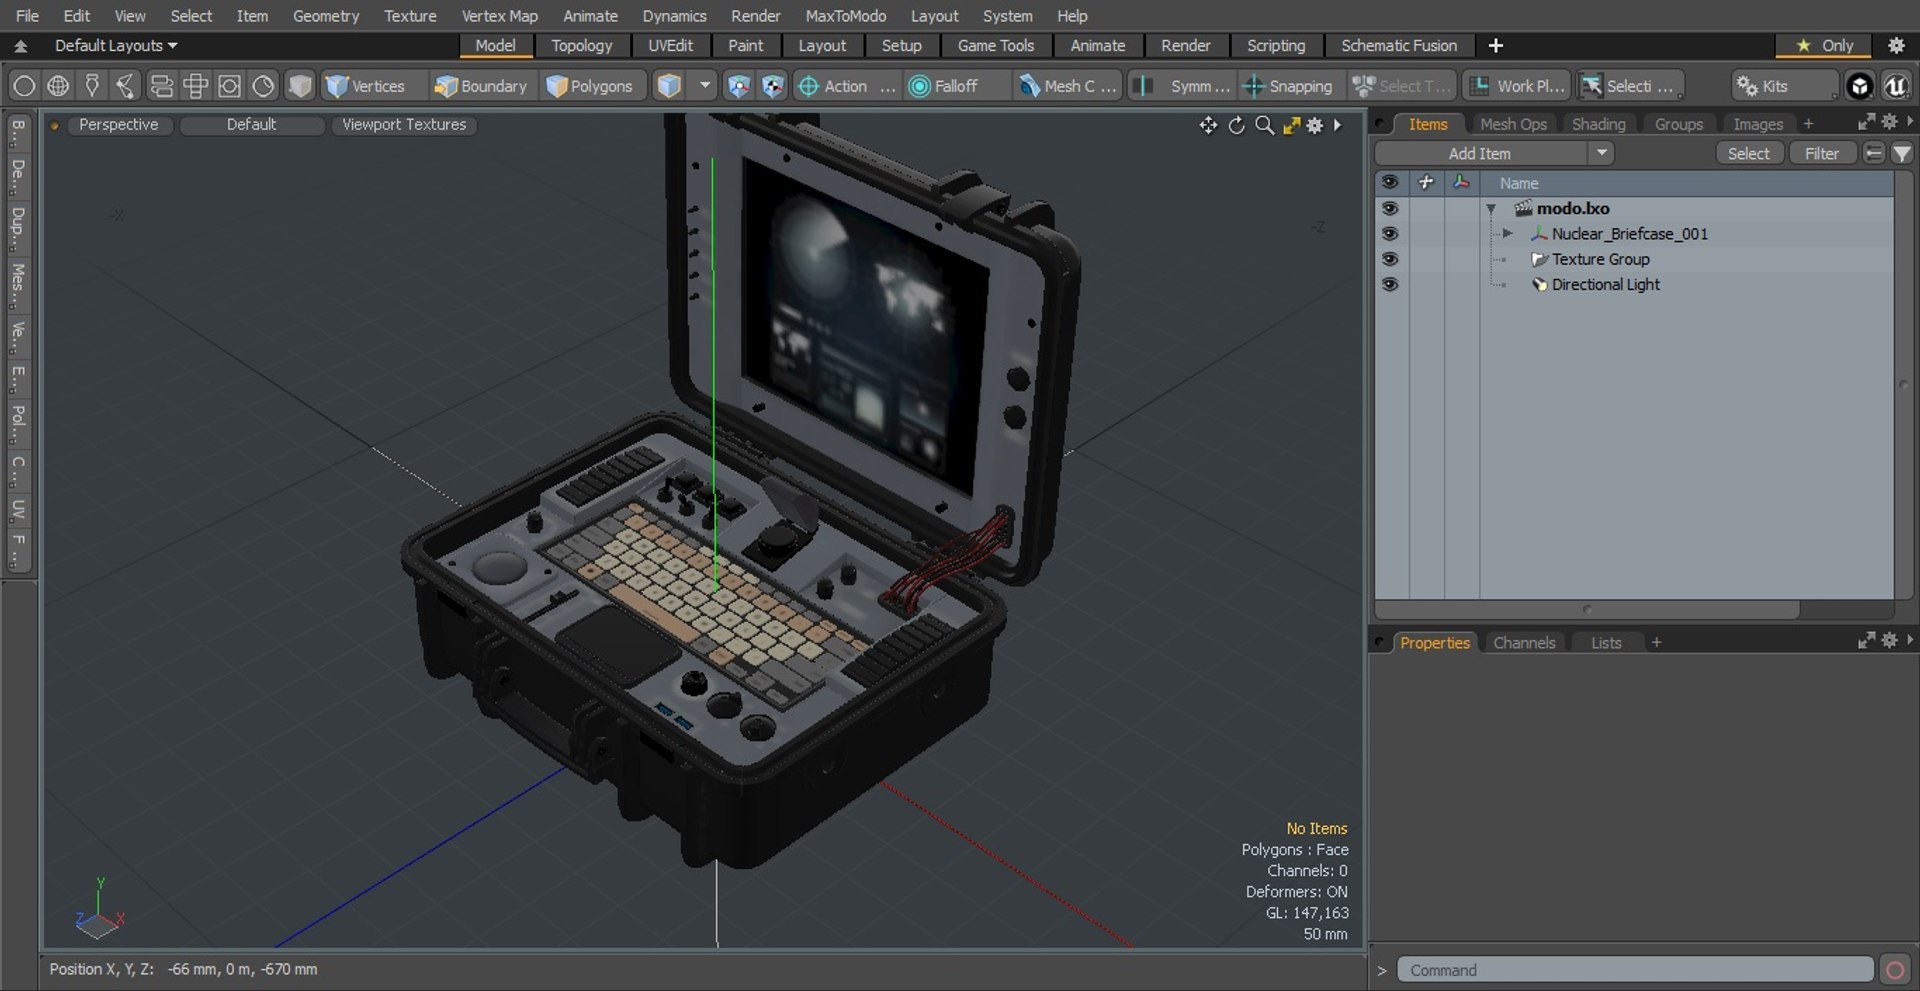Add a new layout tab with plus icon
This screenshot has width=1920, height=991.
pyautogui.click(x=1495, y=45)
